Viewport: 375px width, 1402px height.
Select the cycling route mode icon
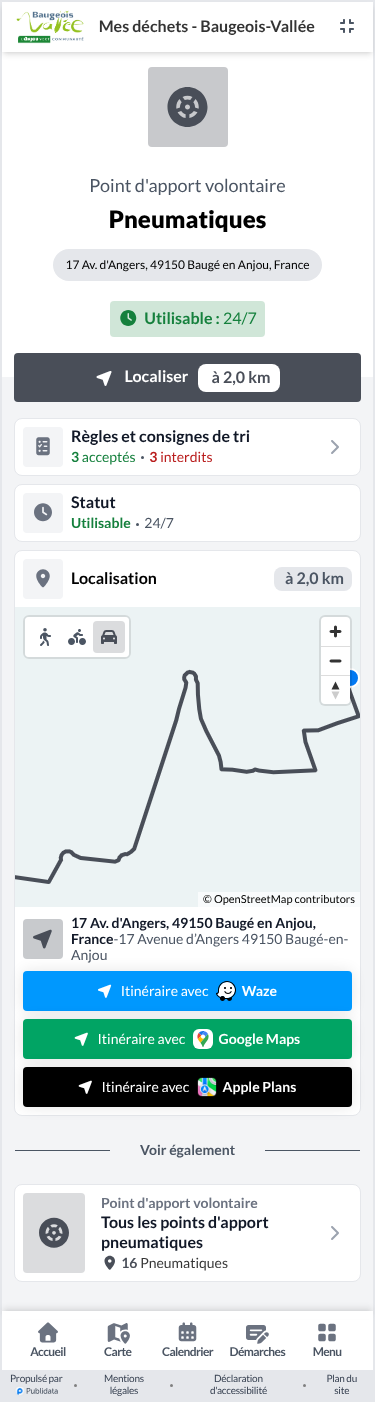(x=77, y=636)
